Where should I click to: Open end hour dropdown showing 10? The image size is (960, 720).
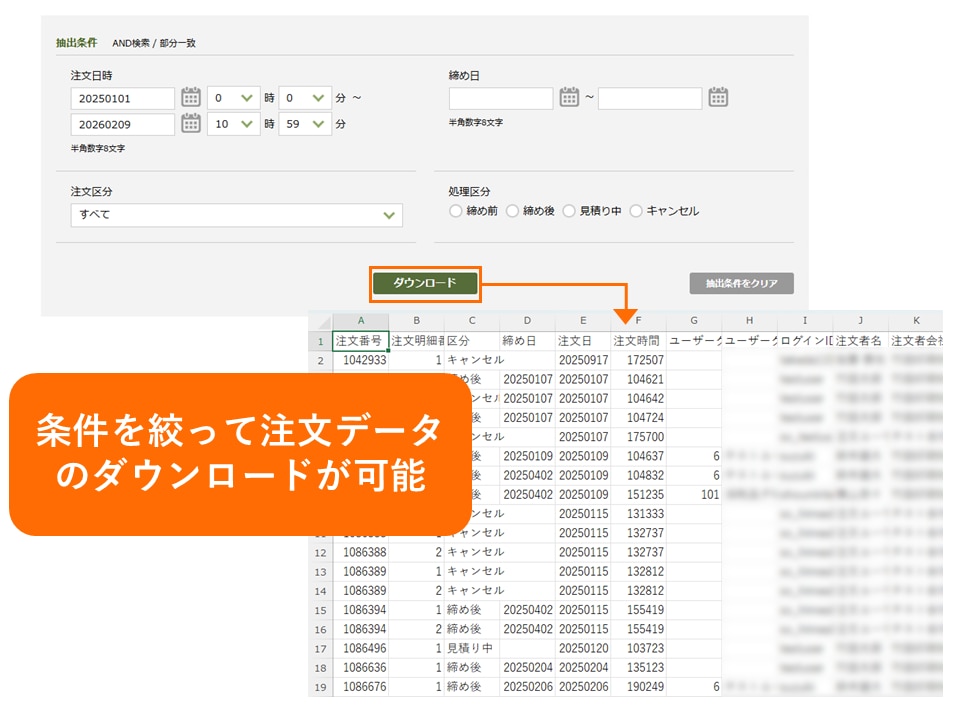(x=233, y=124)
